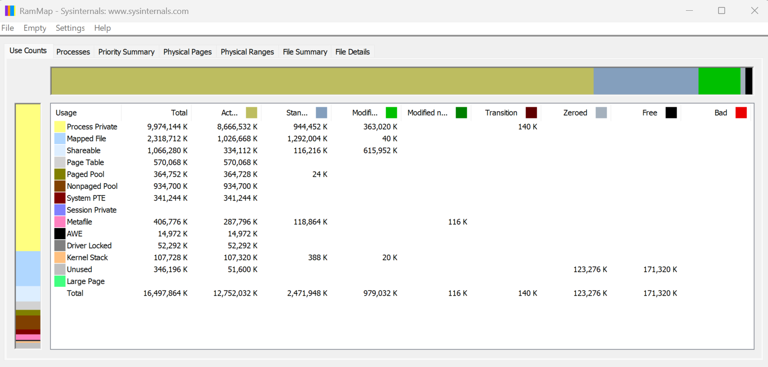Switch to the Processes tab

(73, 52)
